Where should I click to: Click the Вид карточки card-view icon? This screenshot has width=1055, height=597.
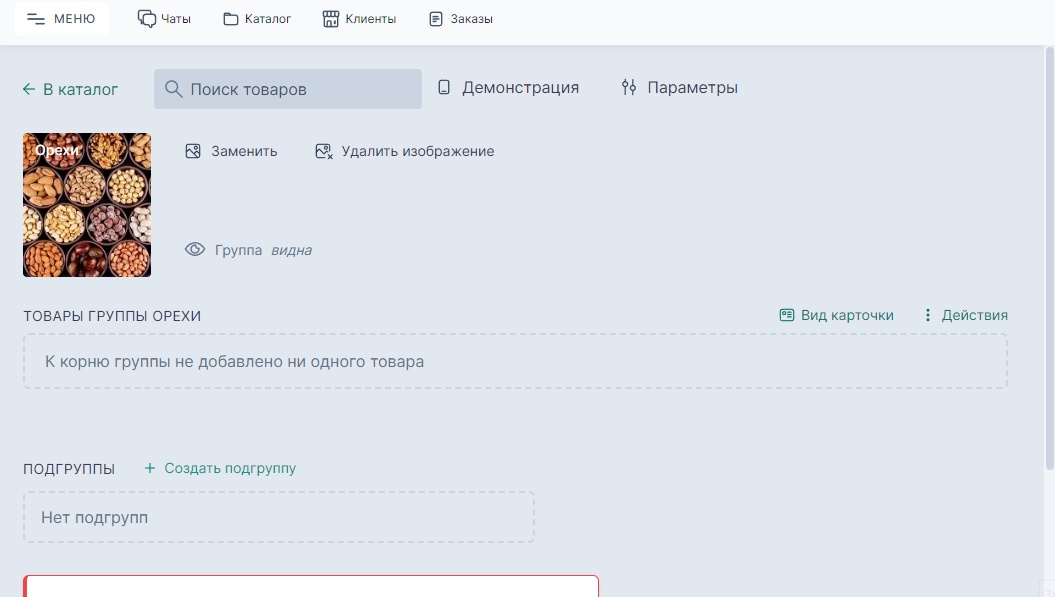click(x=786, y=314)
